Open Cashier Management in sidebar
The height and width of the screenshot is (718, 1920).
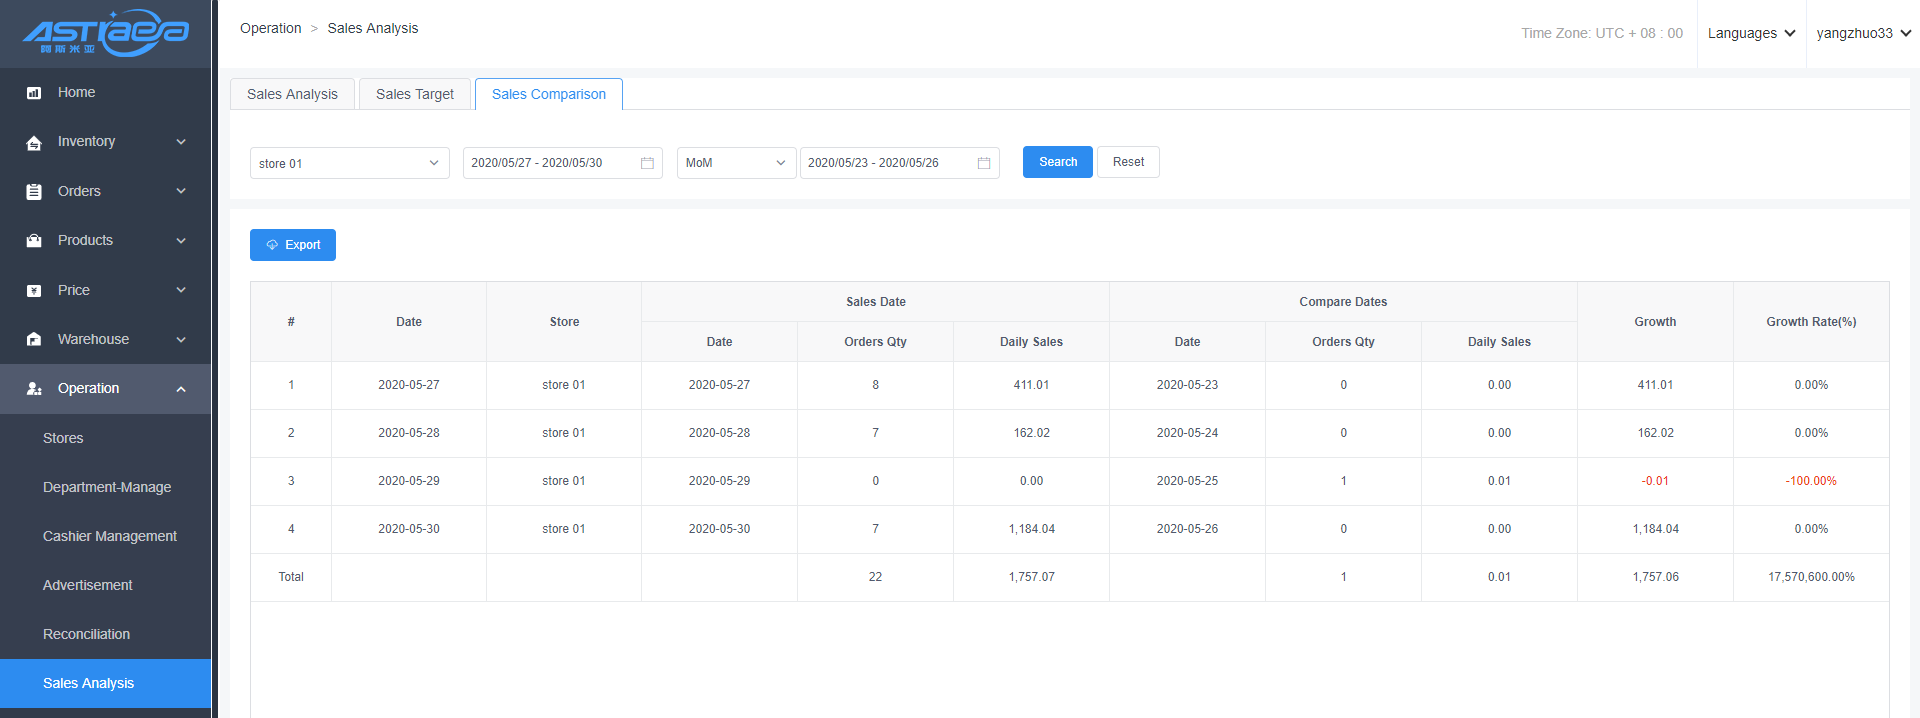pos(110,536)
